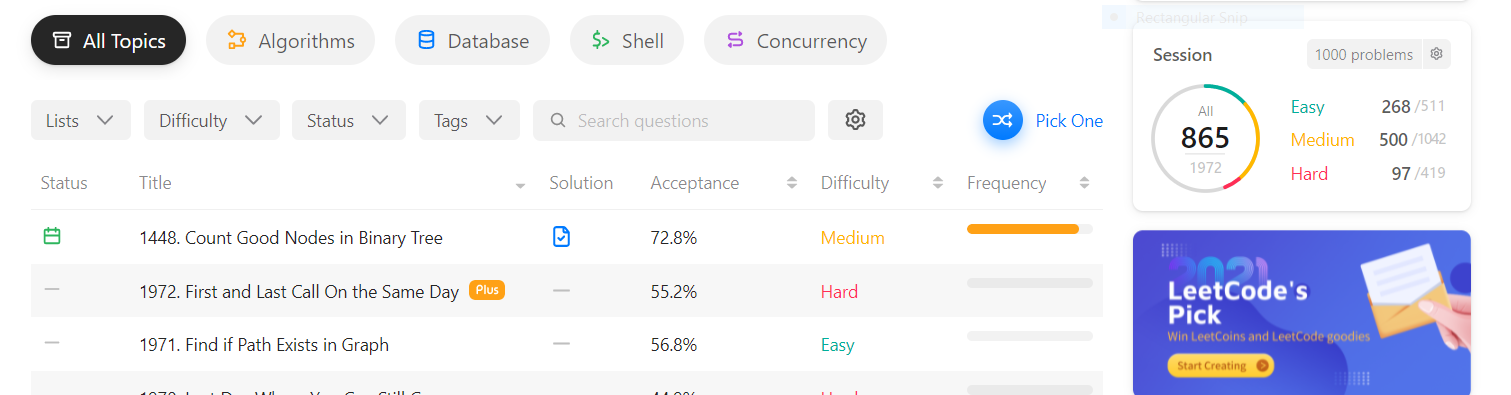Sort by Acceptance column arrows
Viewport: 1511px width, 395px height.
click(792, 183)
